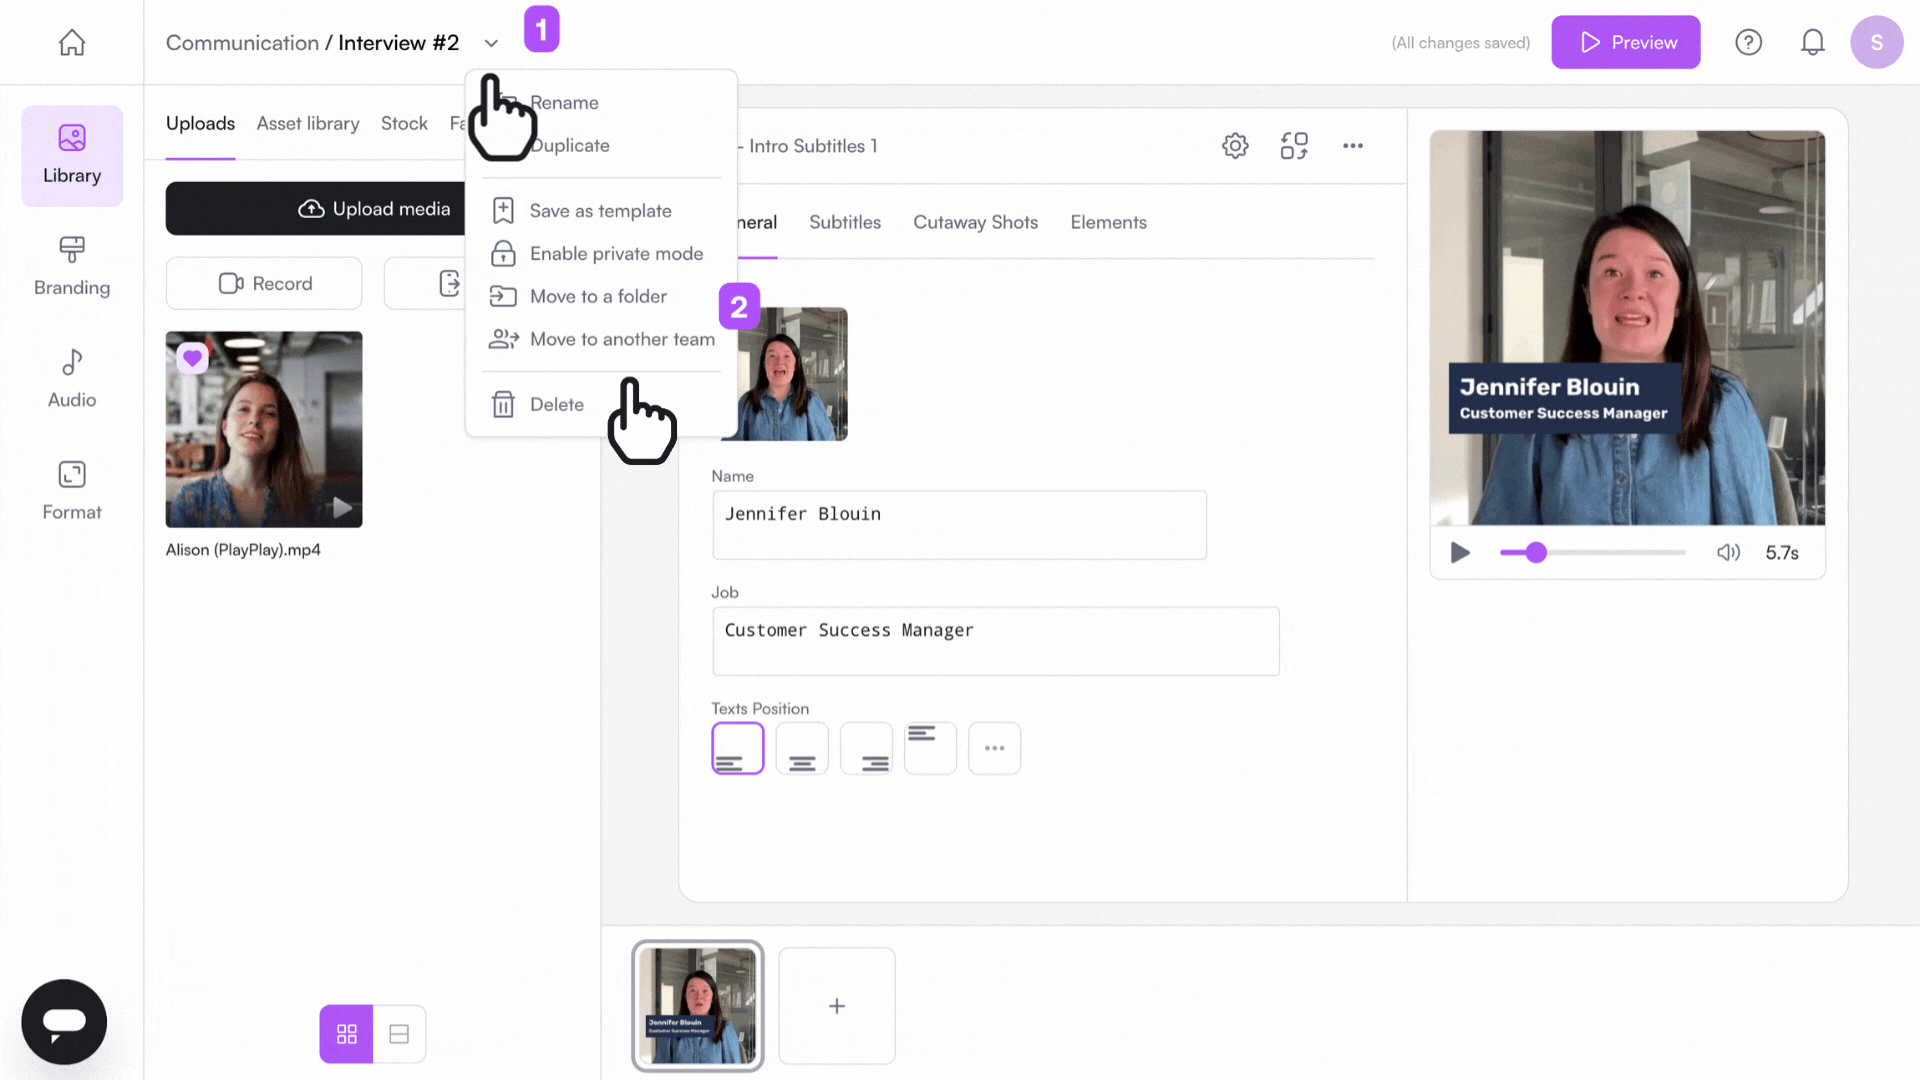
Task: Click the swap template icon next to gear
Action: [x=1294, y=146]
